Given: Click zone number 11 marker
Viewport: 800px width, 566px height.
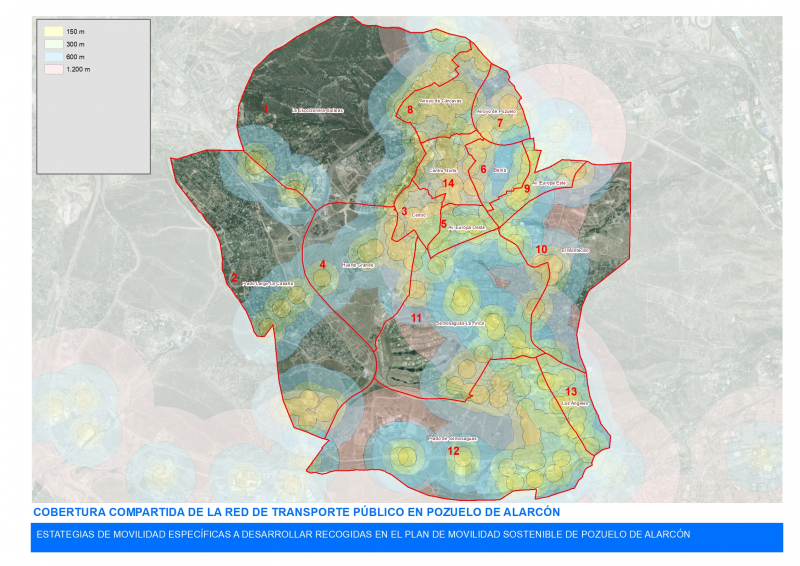Looking at the screenshot, I should 416,318.
